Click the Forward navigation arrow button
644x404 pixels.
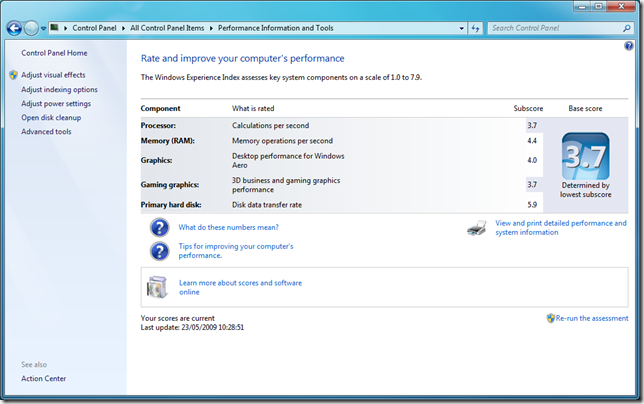click(31, 28)
